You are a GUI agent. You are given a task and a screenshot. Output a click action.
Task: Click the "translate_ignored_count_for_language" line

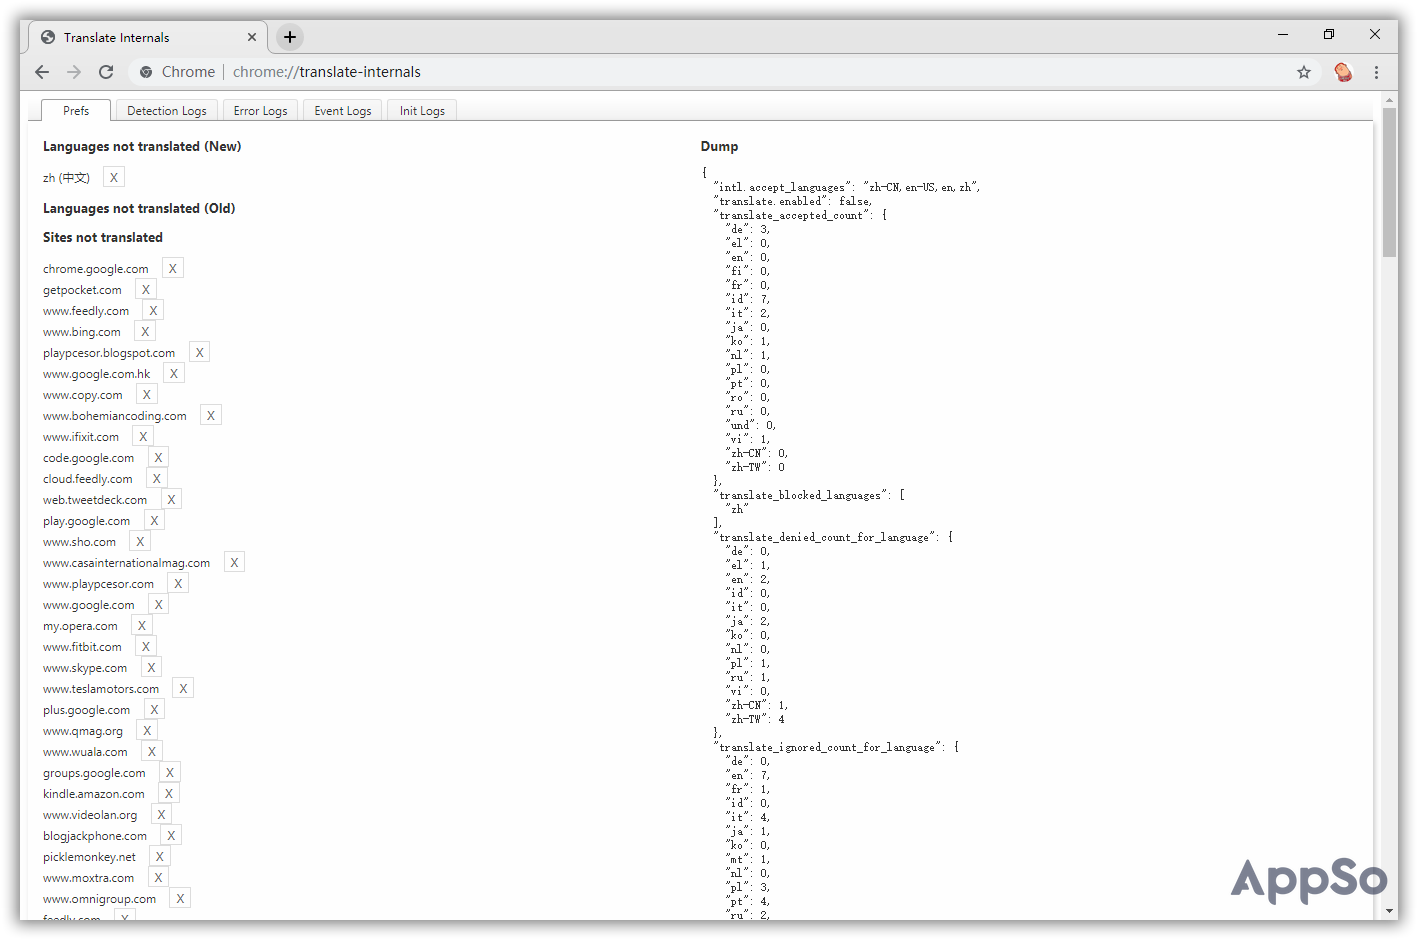pos(836,747)
